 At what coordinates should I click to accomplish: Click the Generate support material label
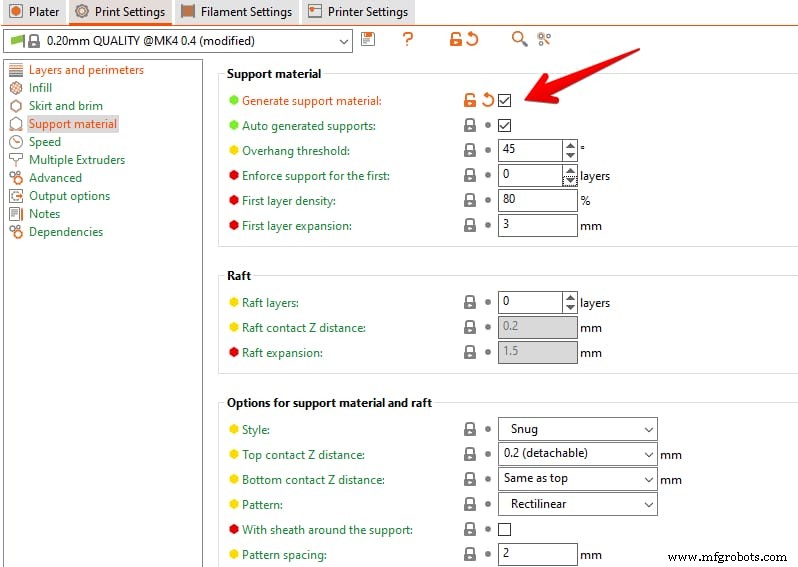[311, 101]
